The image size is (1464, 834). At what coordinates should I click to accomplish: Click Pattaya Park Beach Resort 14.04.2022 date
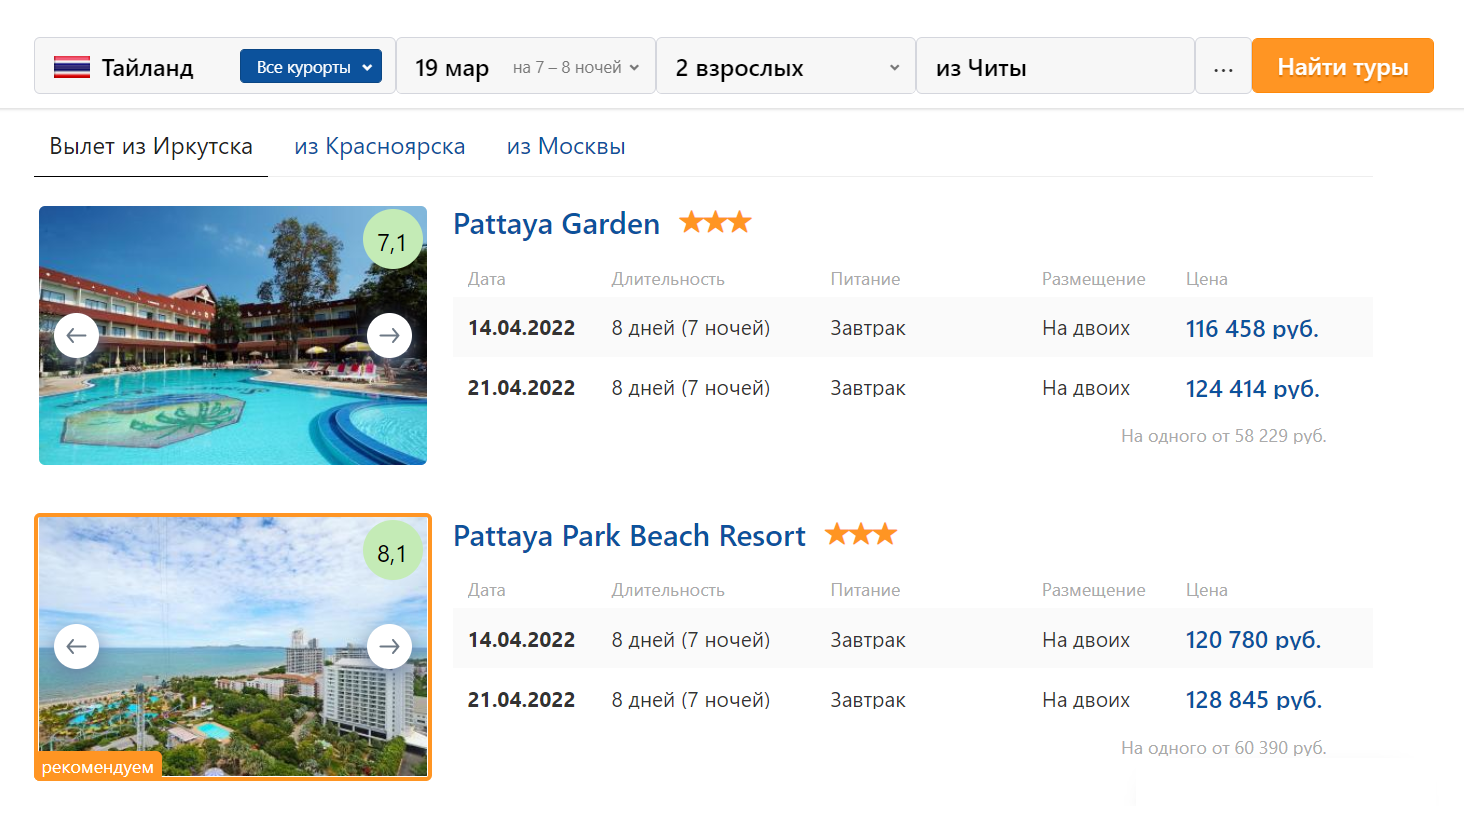point(521,640)
